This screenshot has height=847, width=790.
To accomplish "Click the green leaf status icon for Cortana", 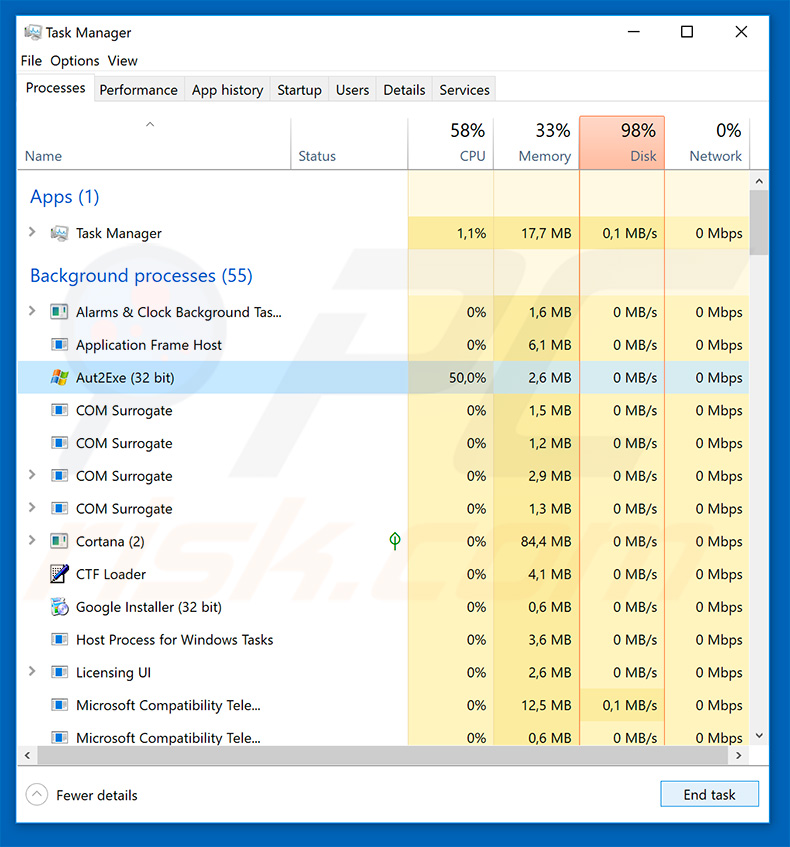I will [395, 541].
